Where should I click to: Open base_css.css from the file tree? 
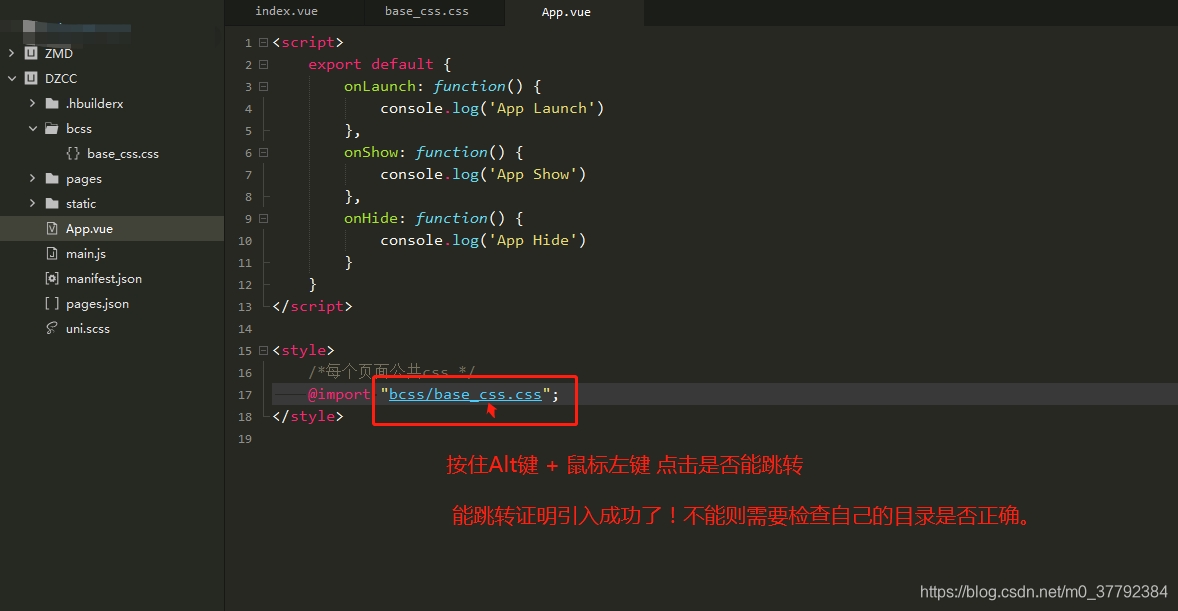click(123, 154)
